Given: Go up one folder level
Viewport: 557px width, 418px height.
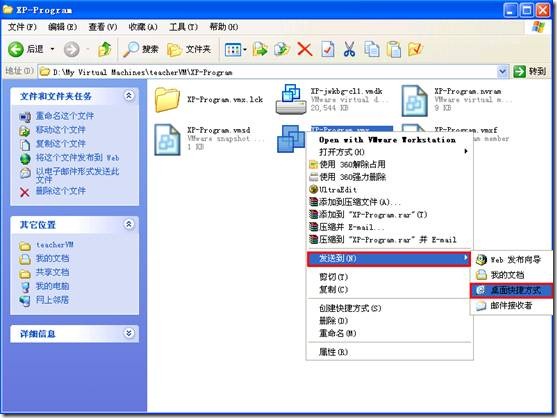Looking at the screenshot, I should click(x=104, y=49).
